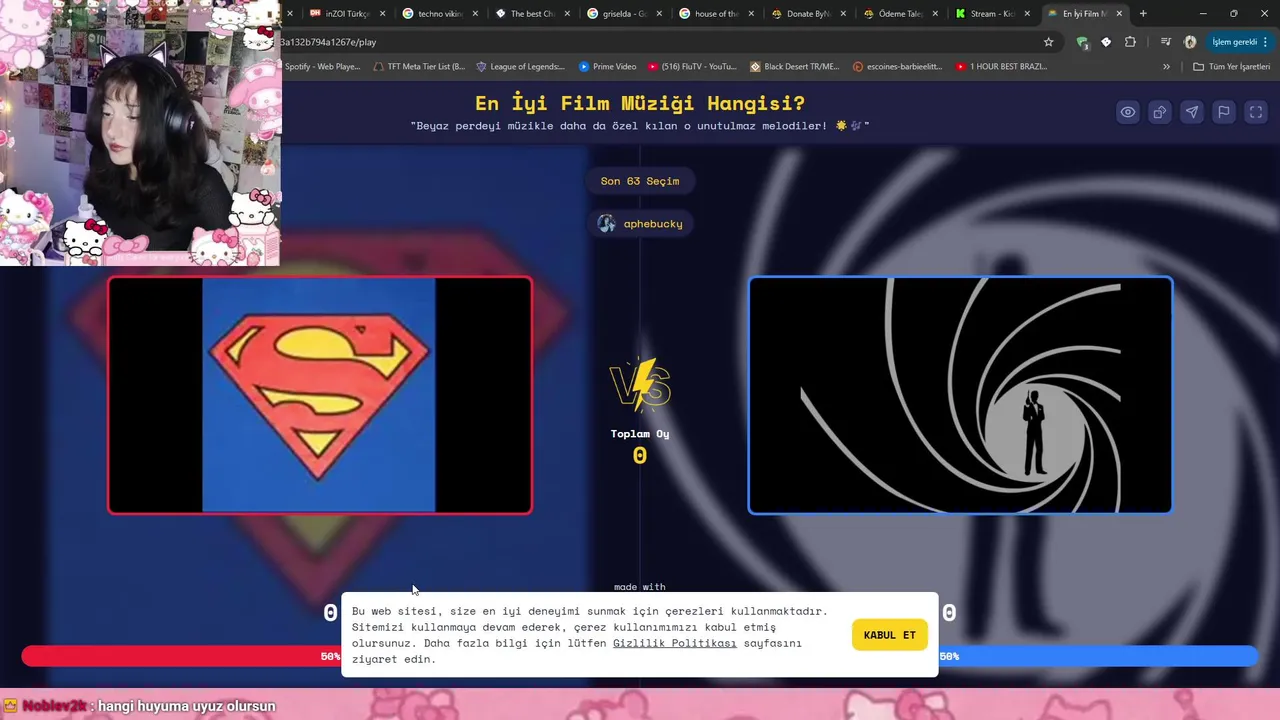Open the media control icon
This screenshot has height=720, width=1280.
(1166, 42)
